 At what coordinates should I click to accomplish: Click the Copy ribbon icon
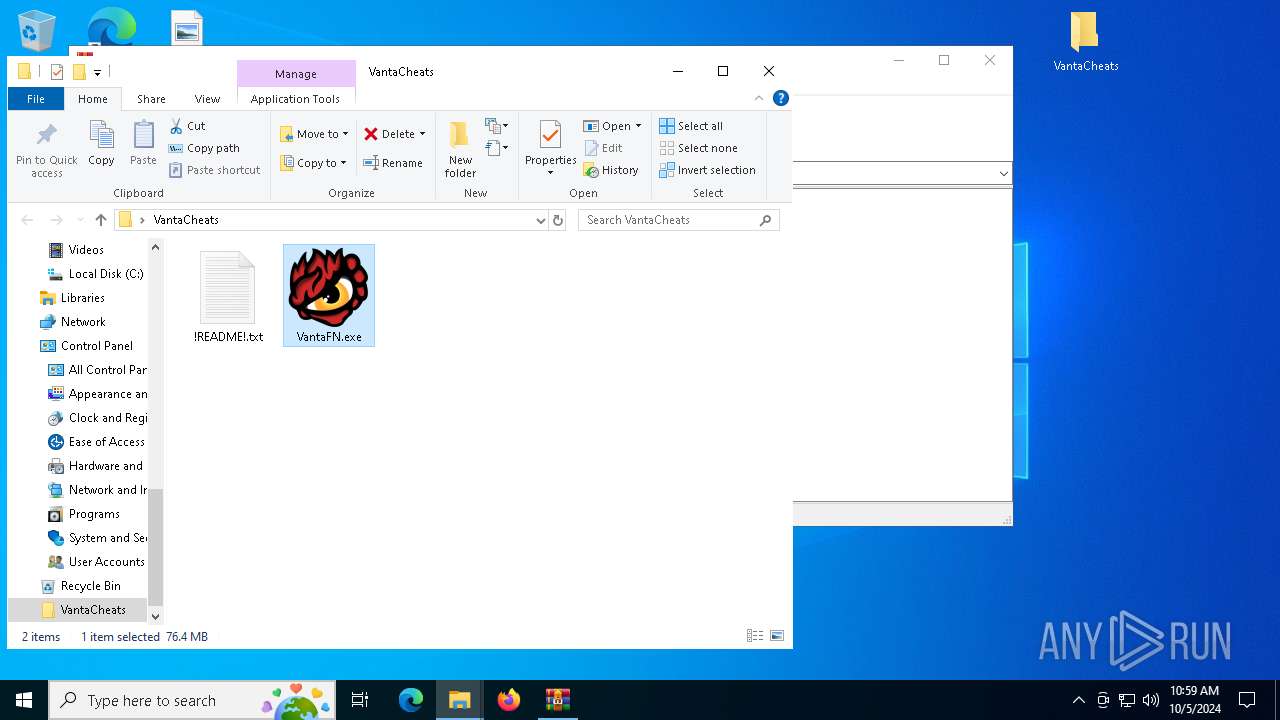101,144
